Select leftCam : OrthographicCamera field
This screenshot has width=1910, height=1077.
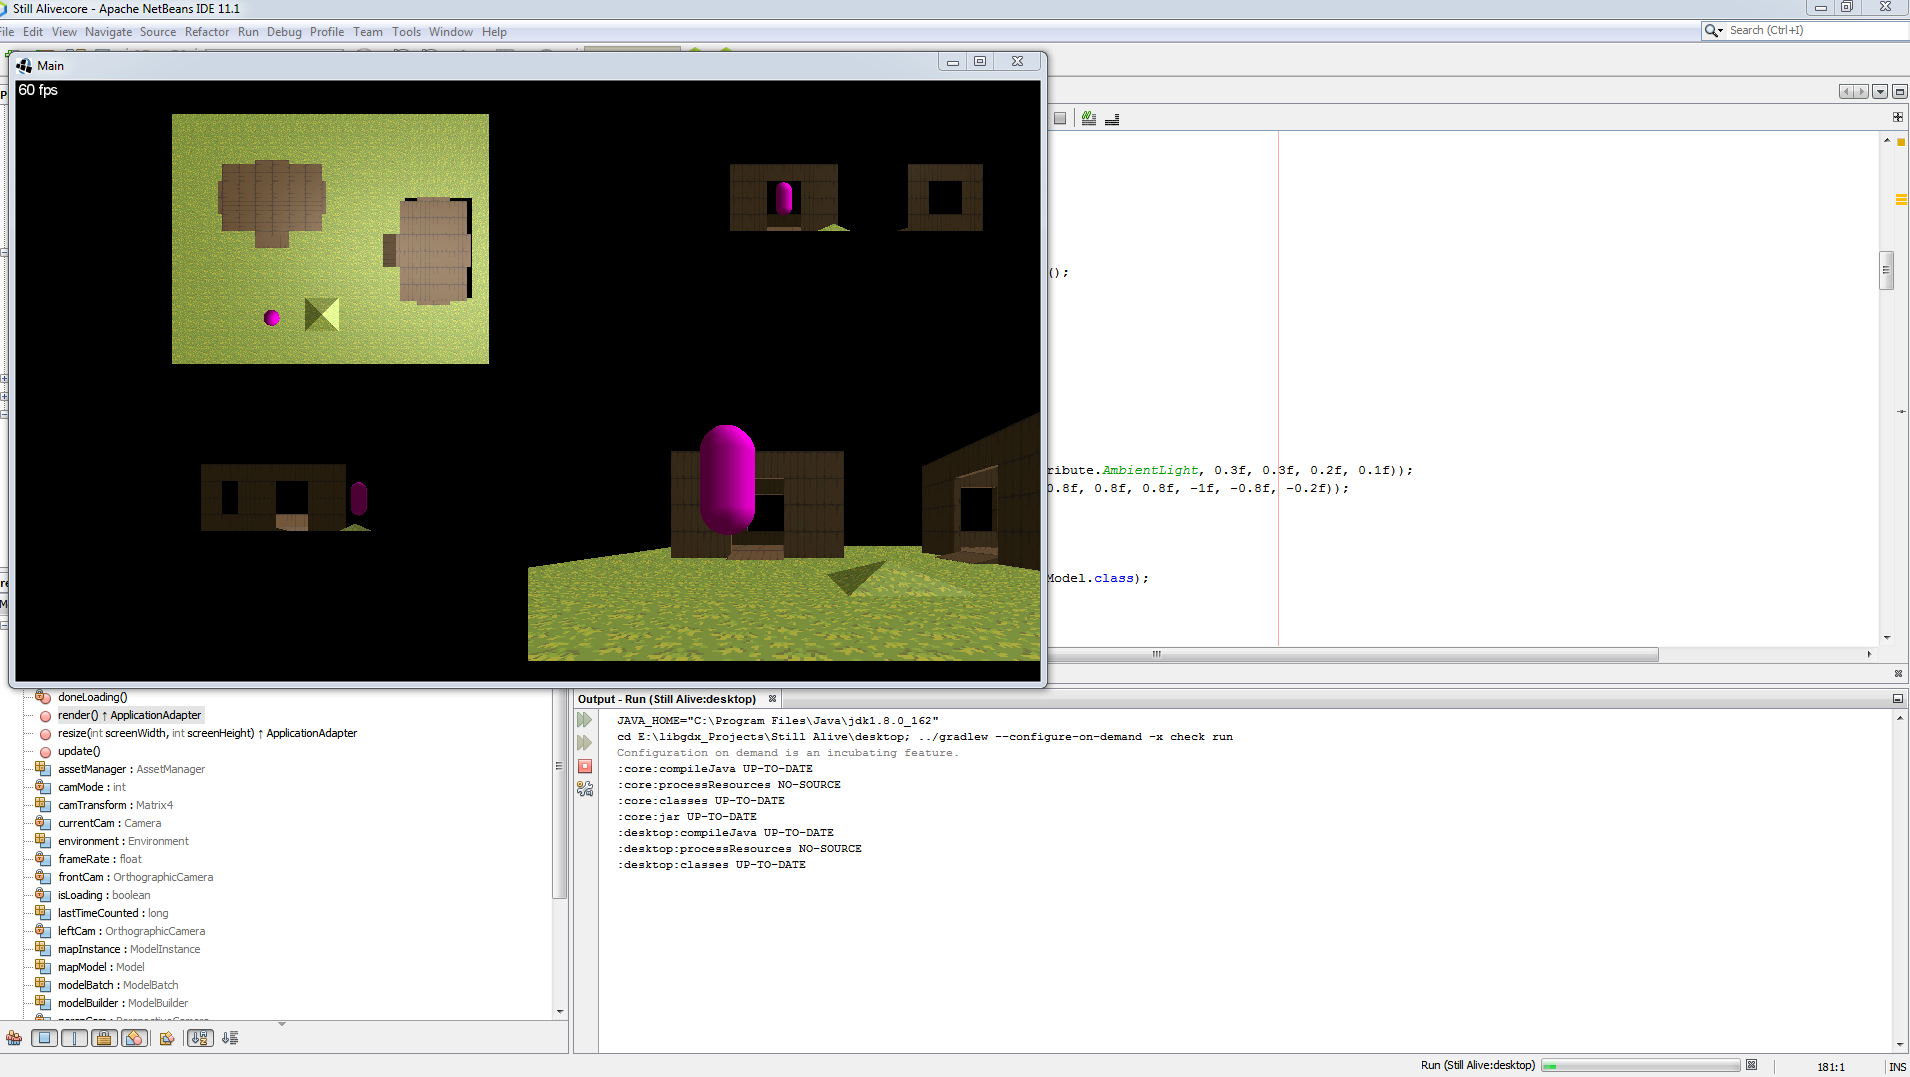pyautogui.click(x=131, y=931)
